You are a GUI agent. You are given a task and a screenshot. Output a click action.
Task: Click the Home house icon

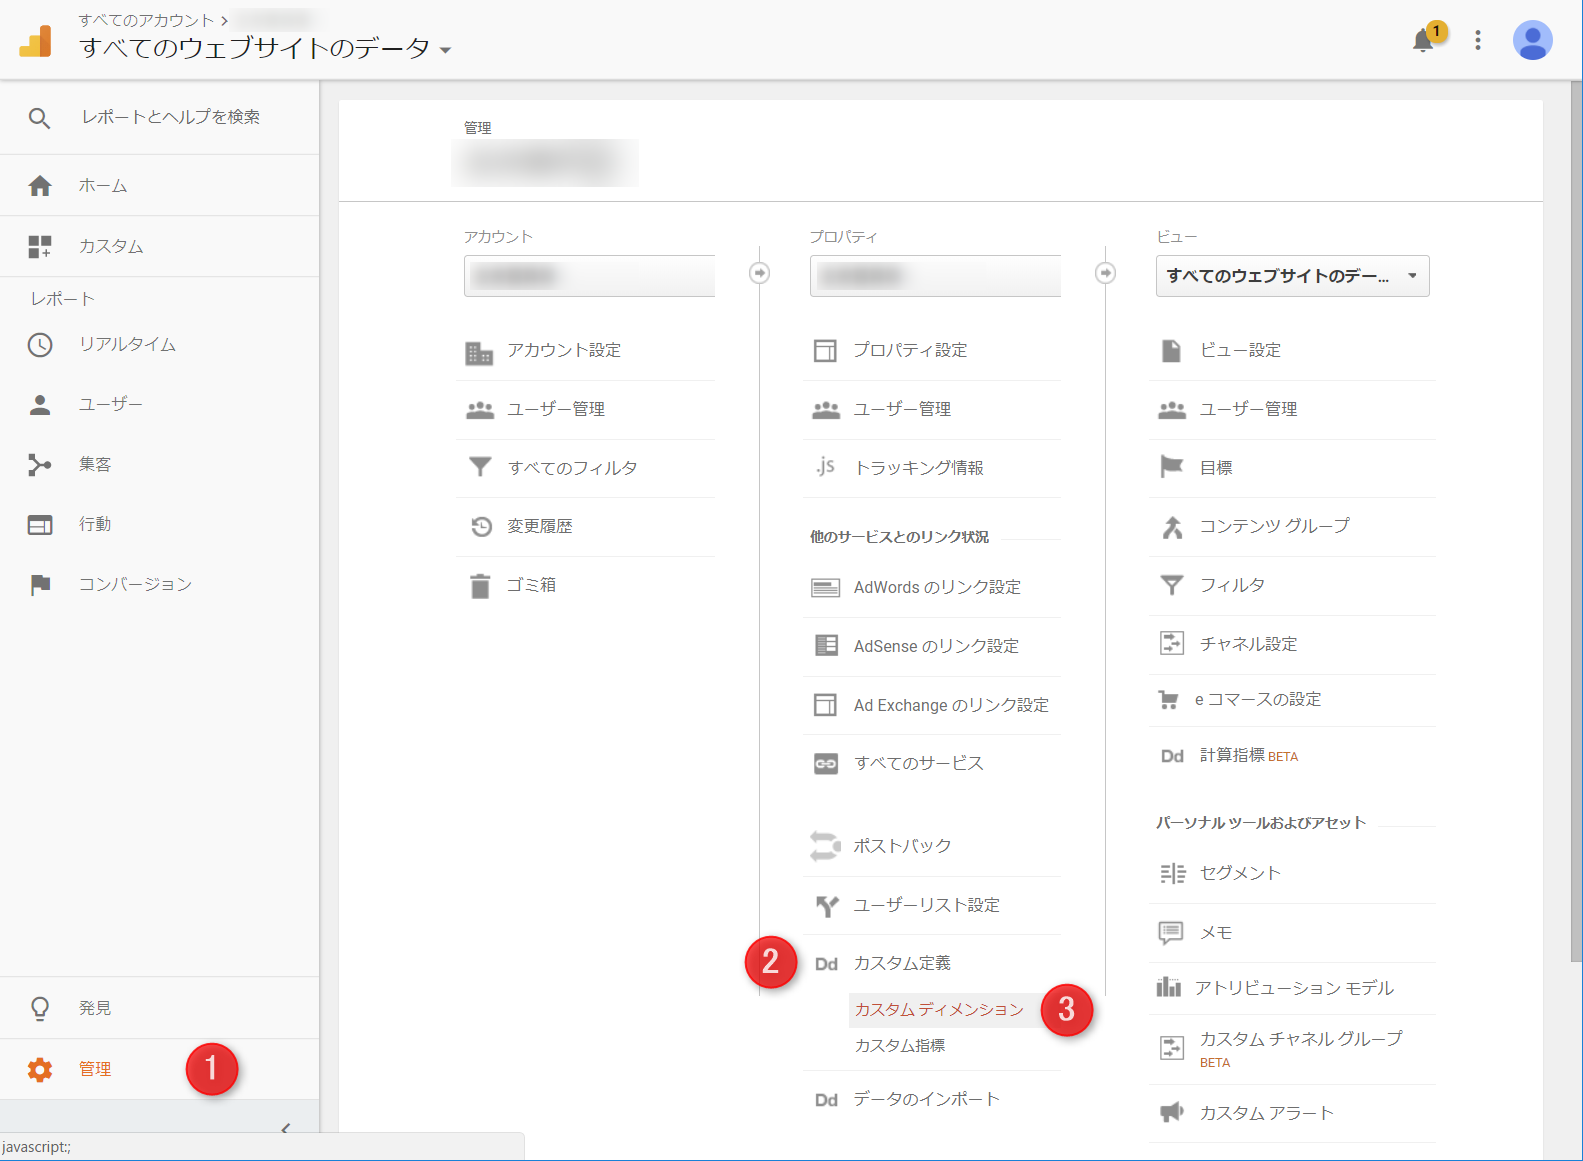(40, 186)
